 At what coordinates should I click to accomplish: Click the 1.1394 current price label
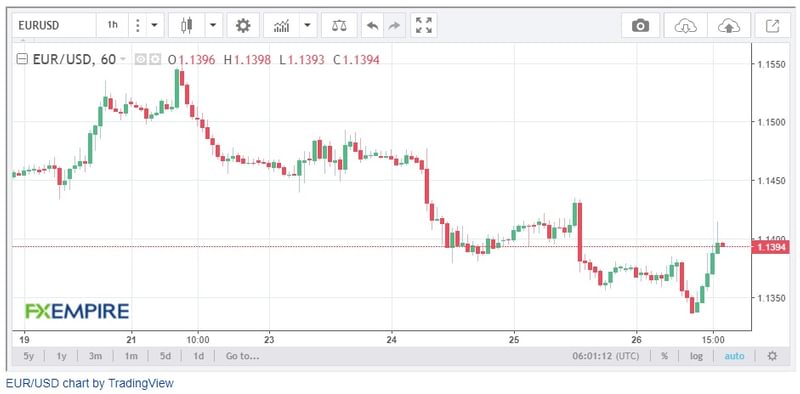click(x=771, y=248)
